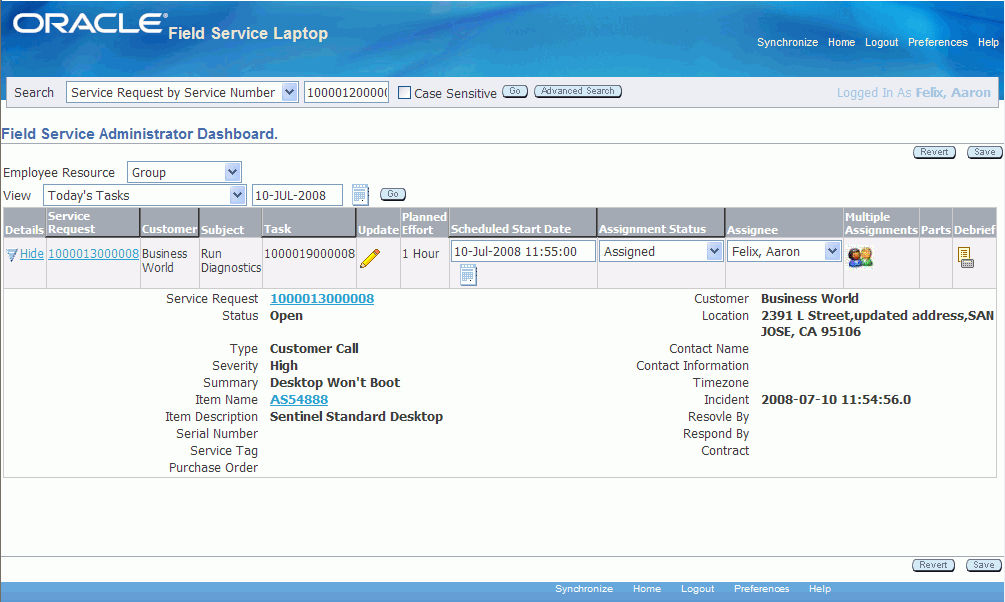Viewport: 1005px width, 602px height.
Task: Click the location address 2391 L Street
Action: pyautogui.click(x=877, y=324)
